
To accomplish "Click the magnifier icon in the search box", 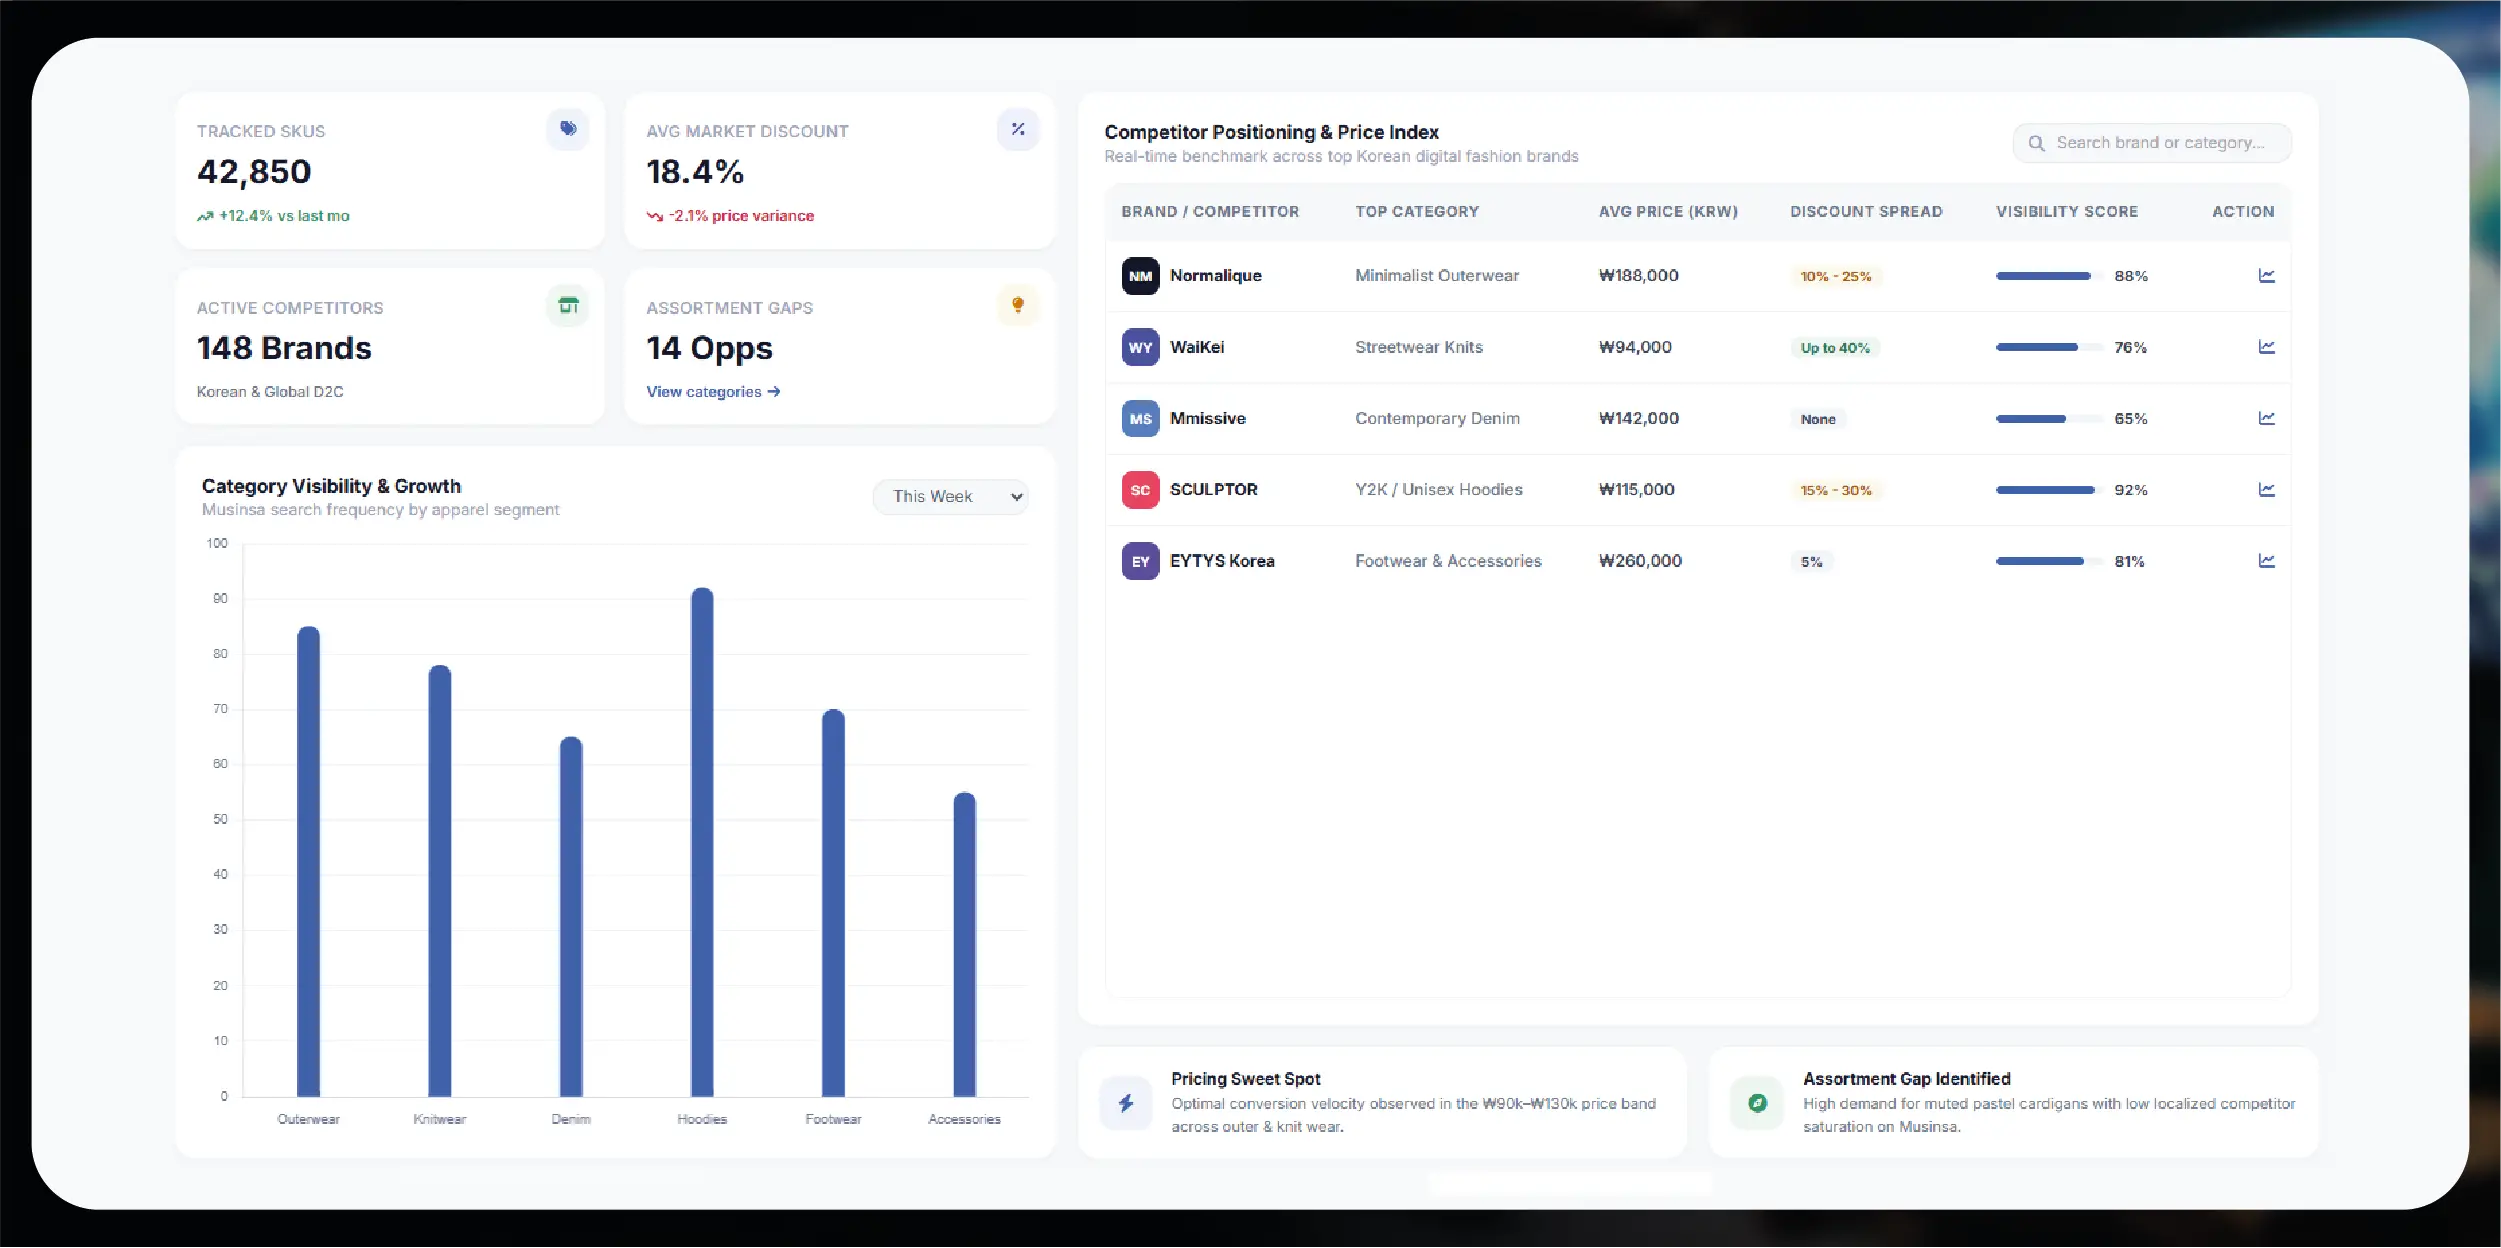I will 2036,143.
